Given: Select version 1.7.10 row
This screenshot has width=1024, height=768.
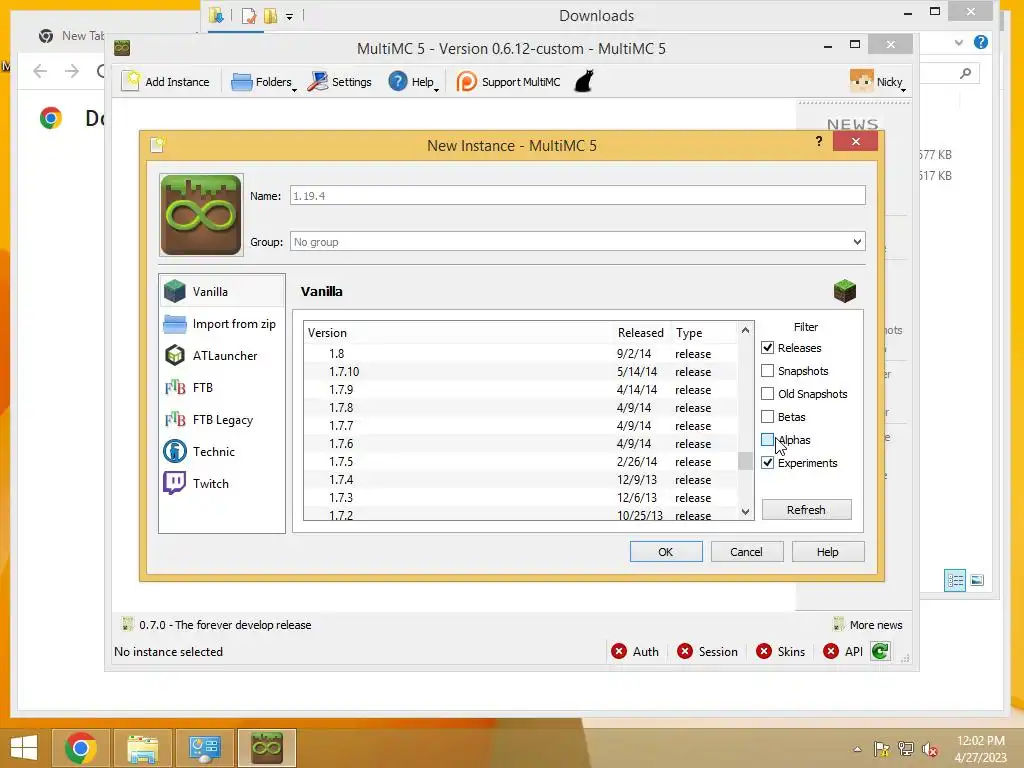Looking at the screenshot, I should [520, 372].
